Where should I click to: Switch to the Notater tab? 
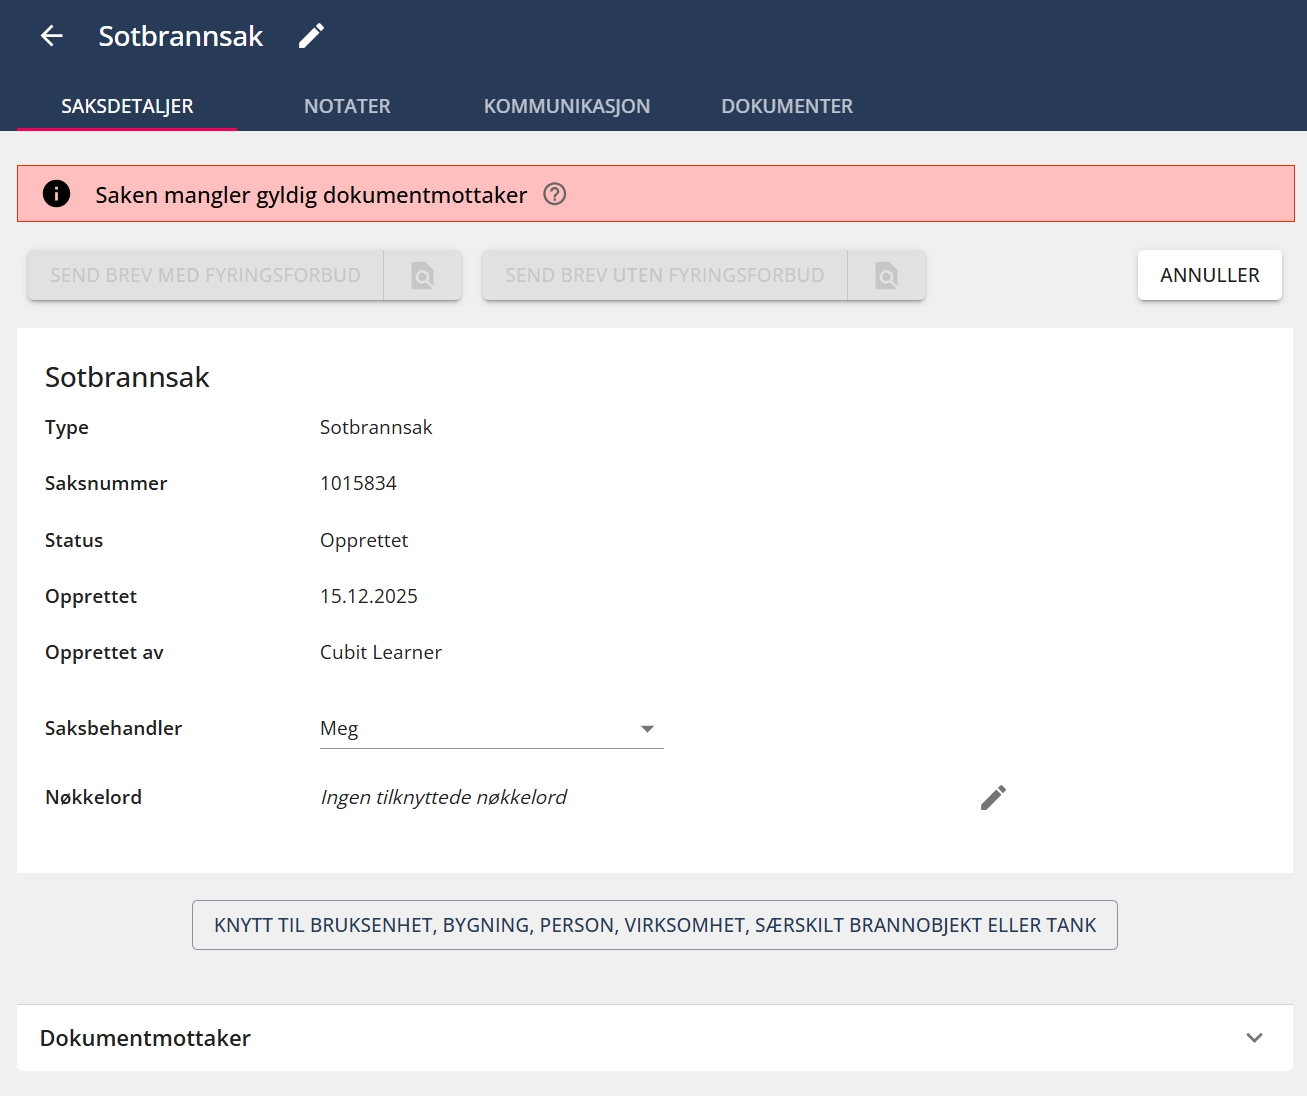coord(347,106)
